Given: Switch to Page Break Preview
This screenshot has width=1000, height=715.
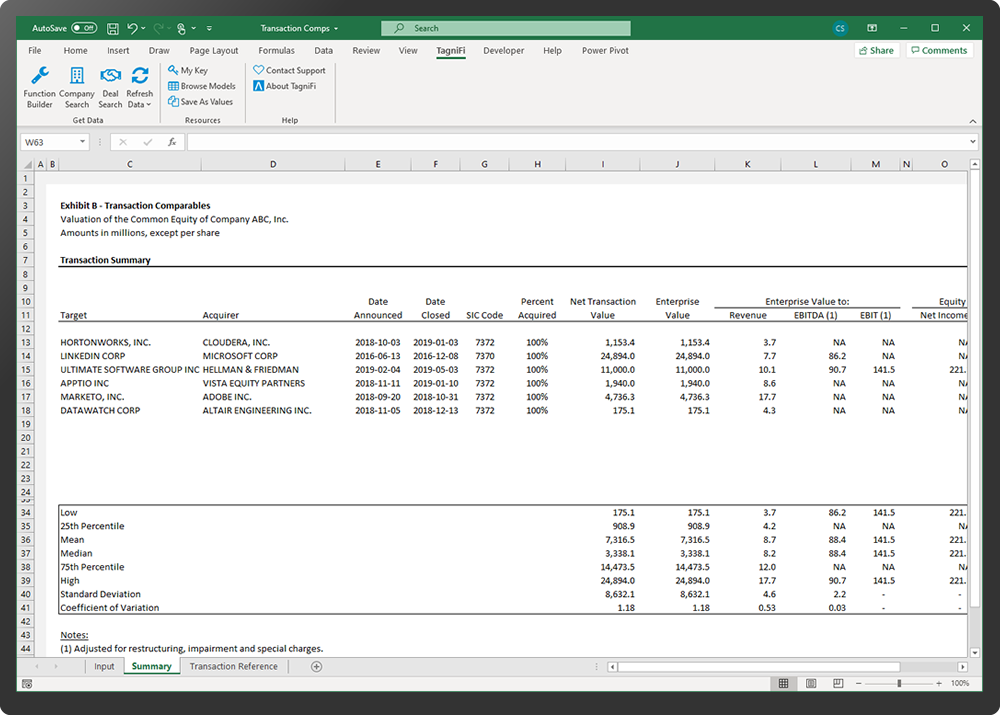Looking at the screenshot, I should [x=838, y=683].
